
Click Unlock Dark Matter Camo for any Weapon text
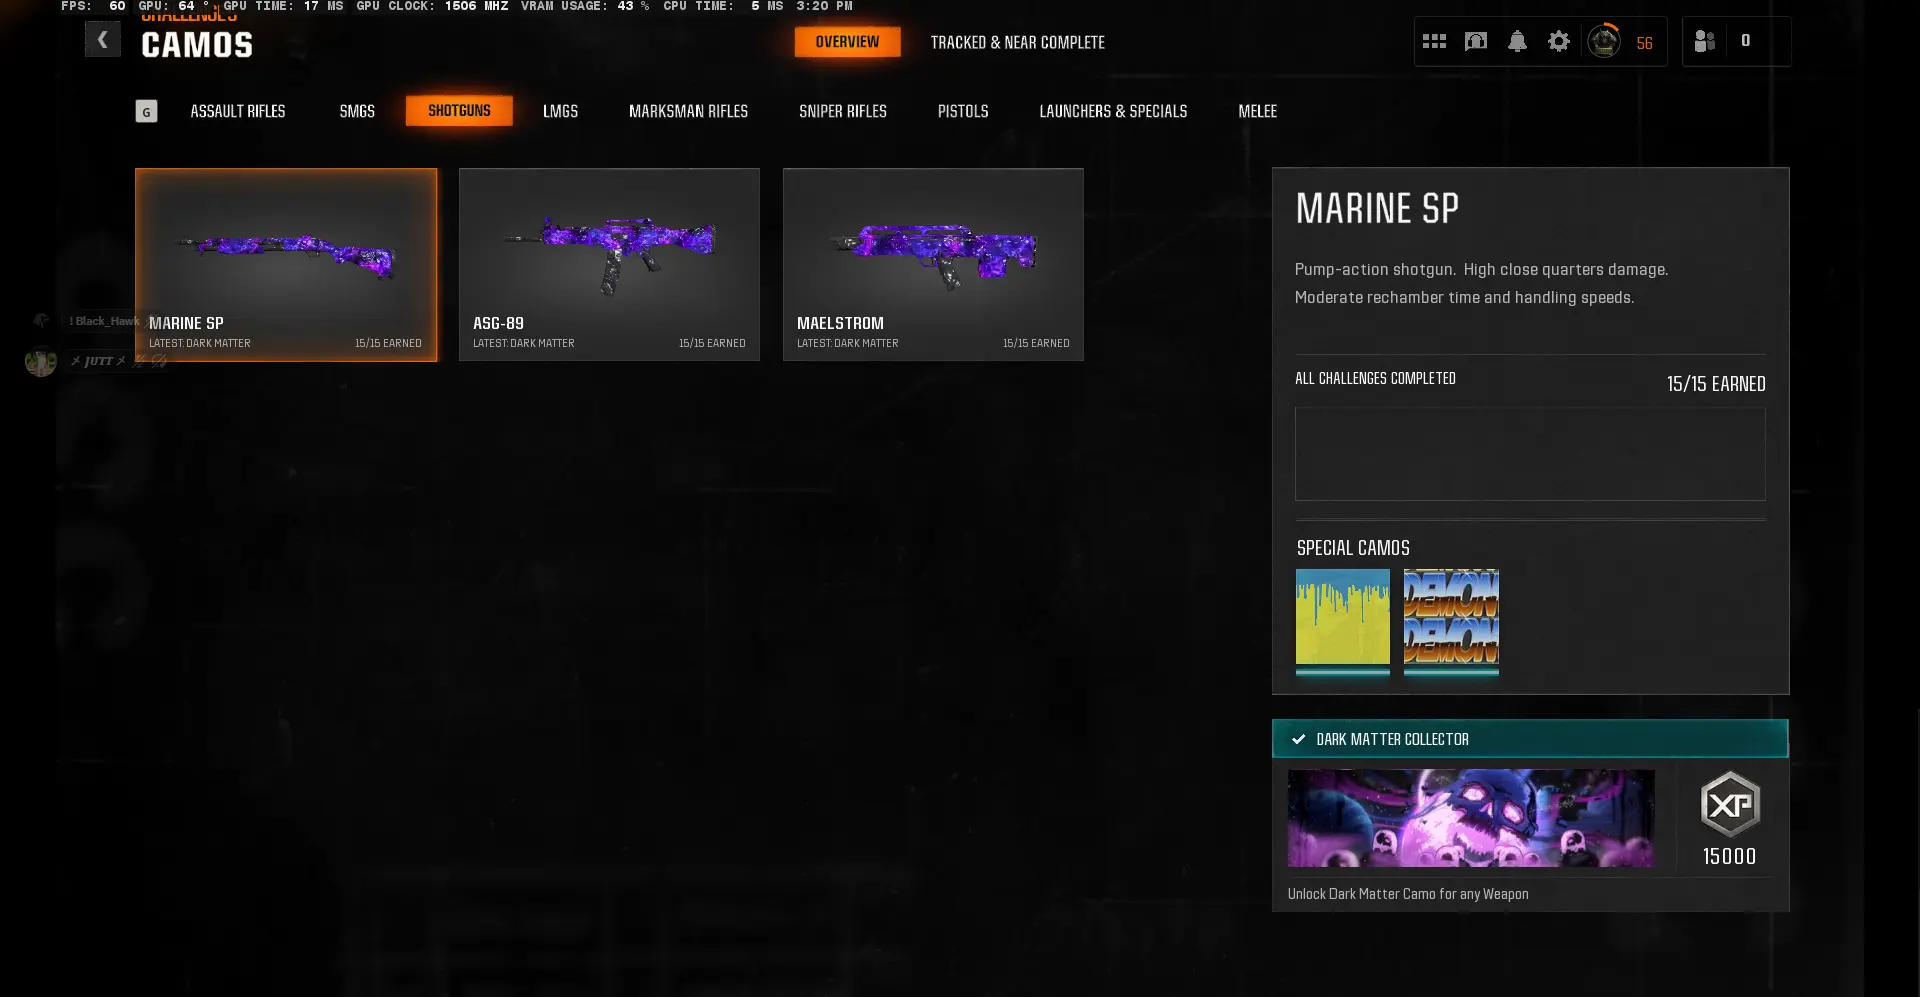(x=1408, y=894)
